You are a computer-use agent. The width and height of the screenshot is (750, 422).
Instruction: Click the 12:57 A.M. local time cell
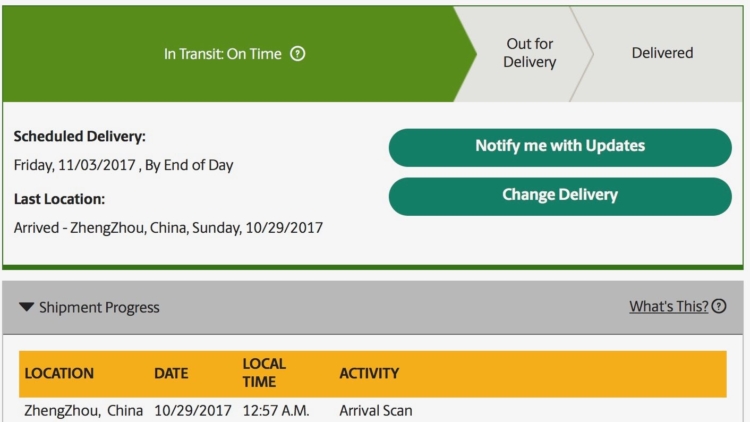(276, 411)
